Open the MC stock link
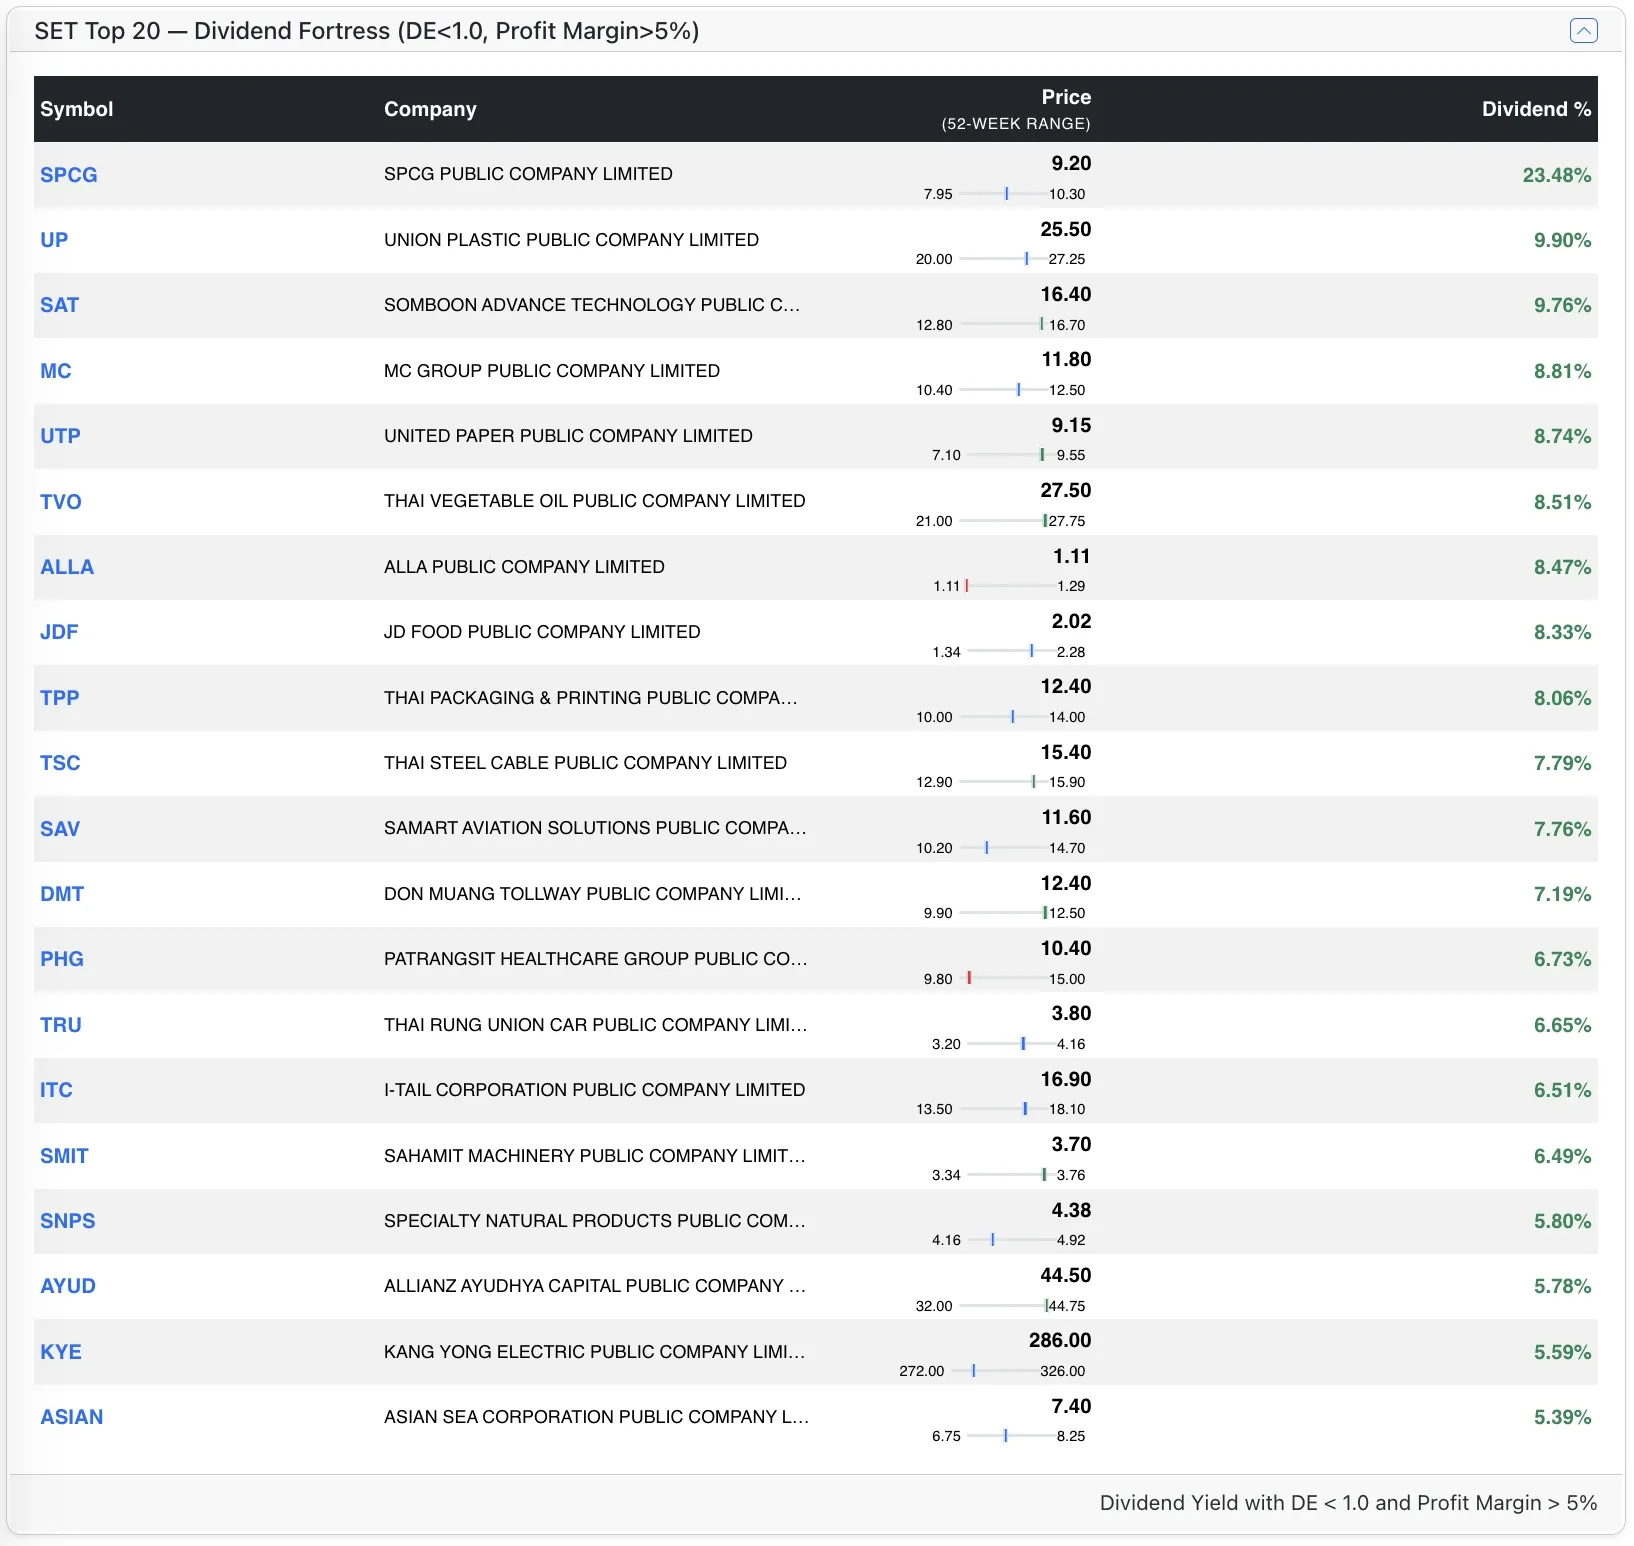The image size is (1634, 1546). 55,371
